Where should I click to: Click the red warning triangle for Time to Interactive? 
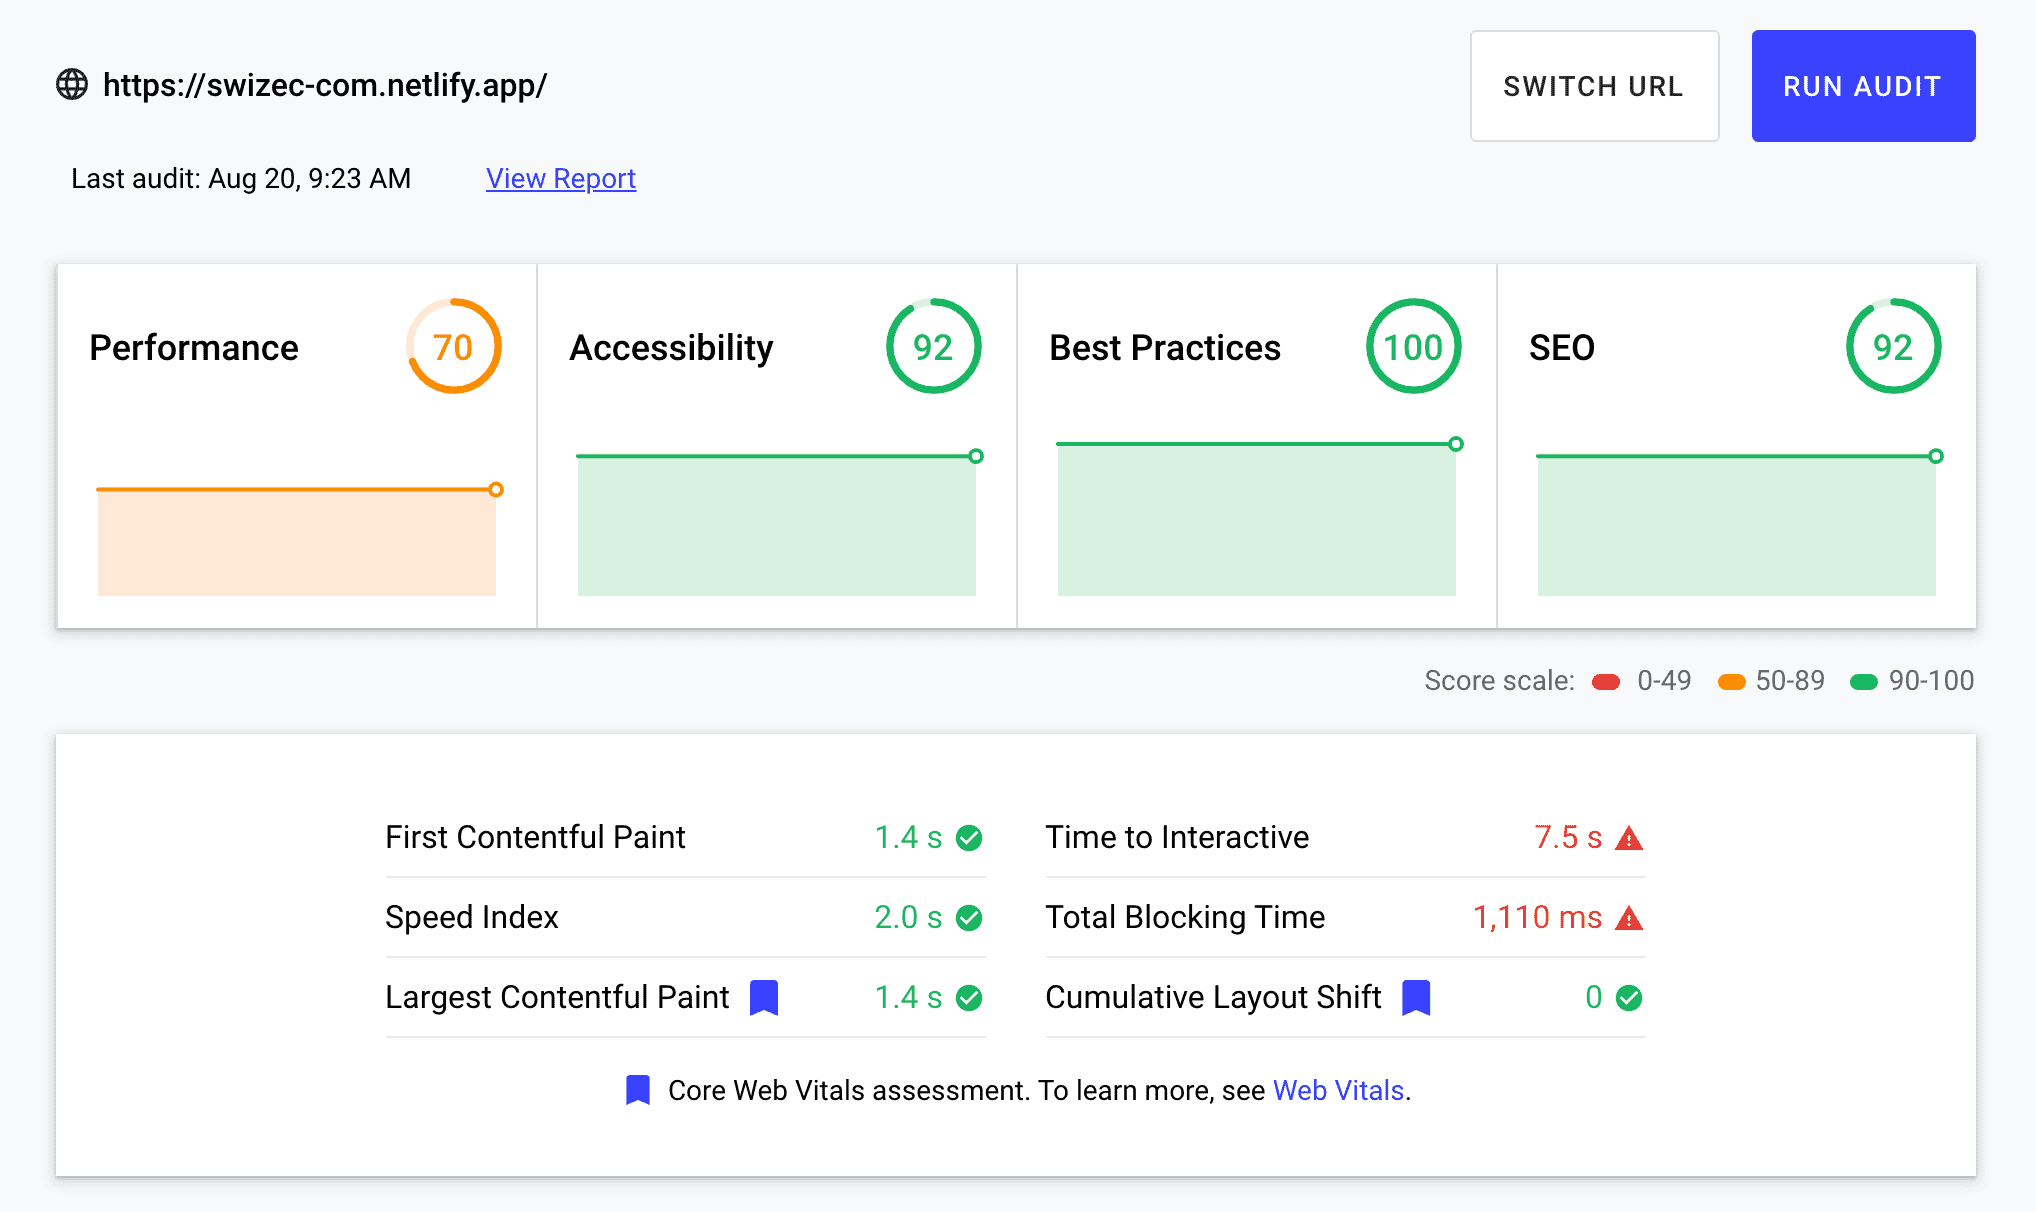(x=1629, y=838)
